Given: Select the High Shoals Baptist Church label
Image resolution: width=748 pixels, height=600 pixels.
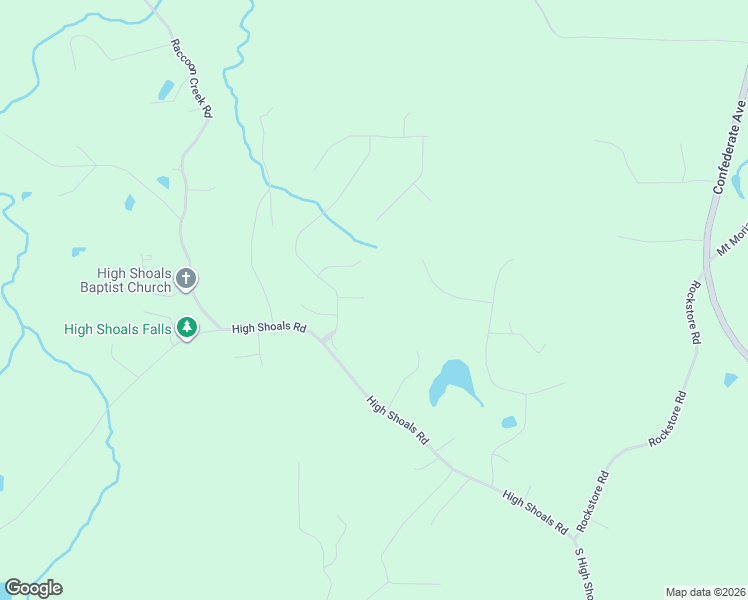Looking at the screenshot, I should point(126,280).
